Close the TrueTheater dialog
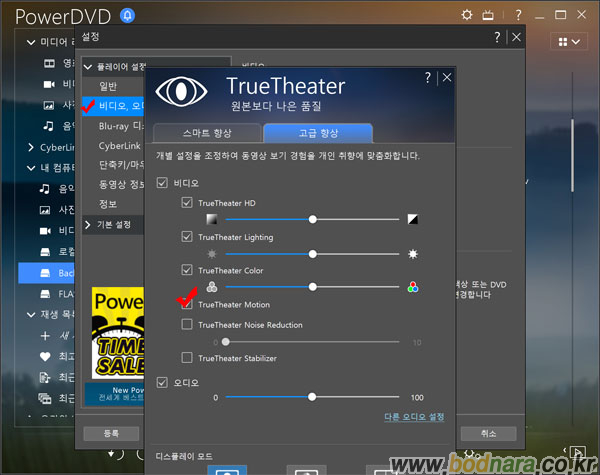Image resolution: width=600 pixels, height=475 pixels. tap(447, 78)
